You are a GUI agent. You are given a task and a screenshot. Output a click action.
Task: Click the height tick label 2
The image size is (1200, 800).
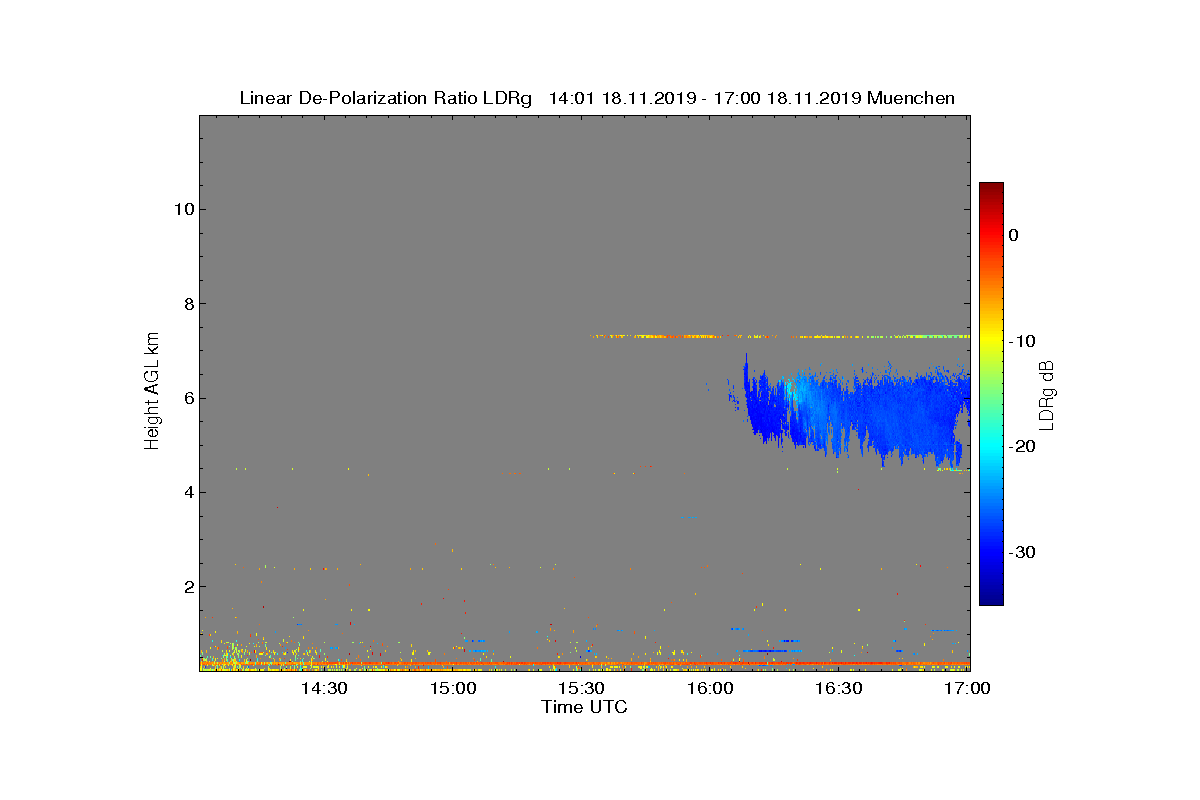click(187, 587)
